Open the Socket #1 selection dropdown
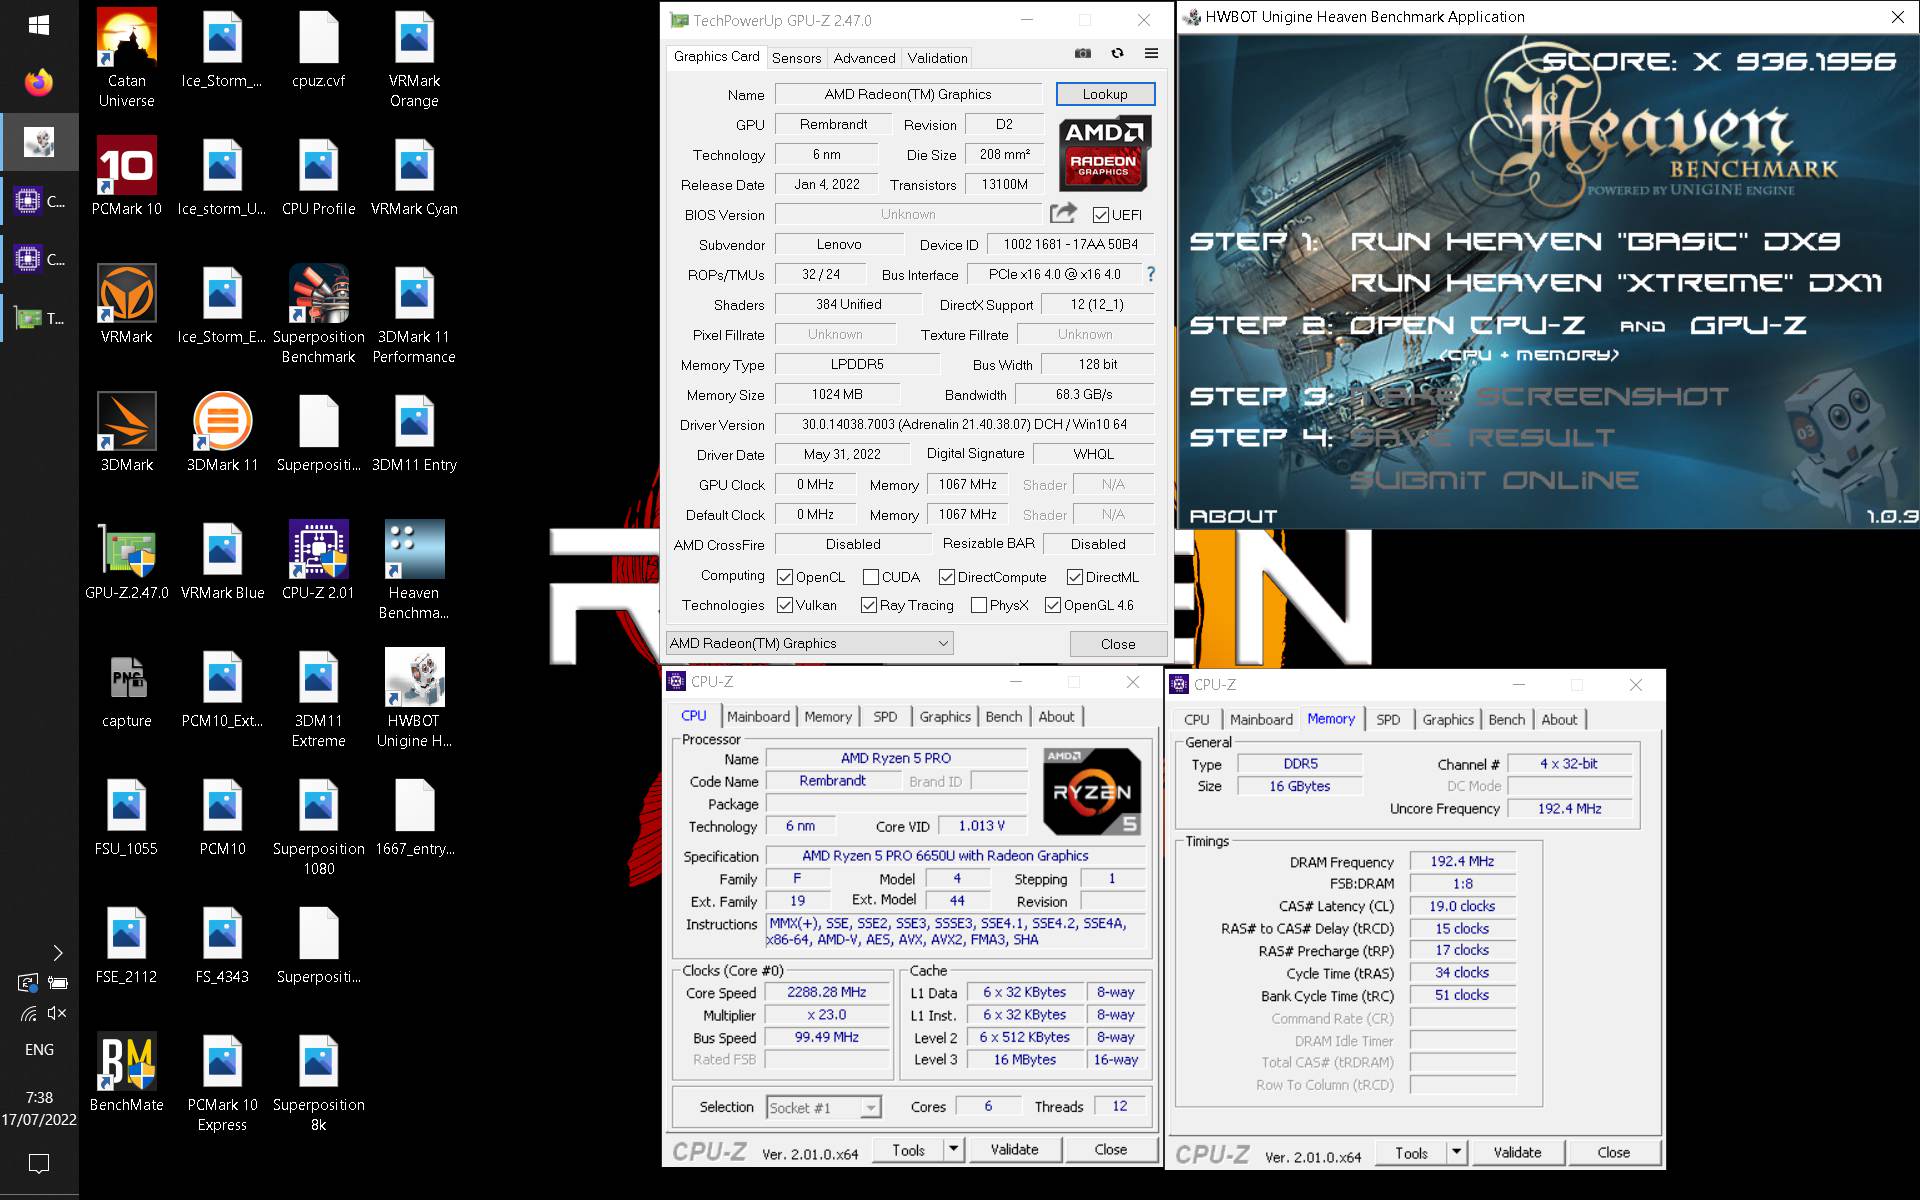1920x1200 pixels. click(824, 1107)
